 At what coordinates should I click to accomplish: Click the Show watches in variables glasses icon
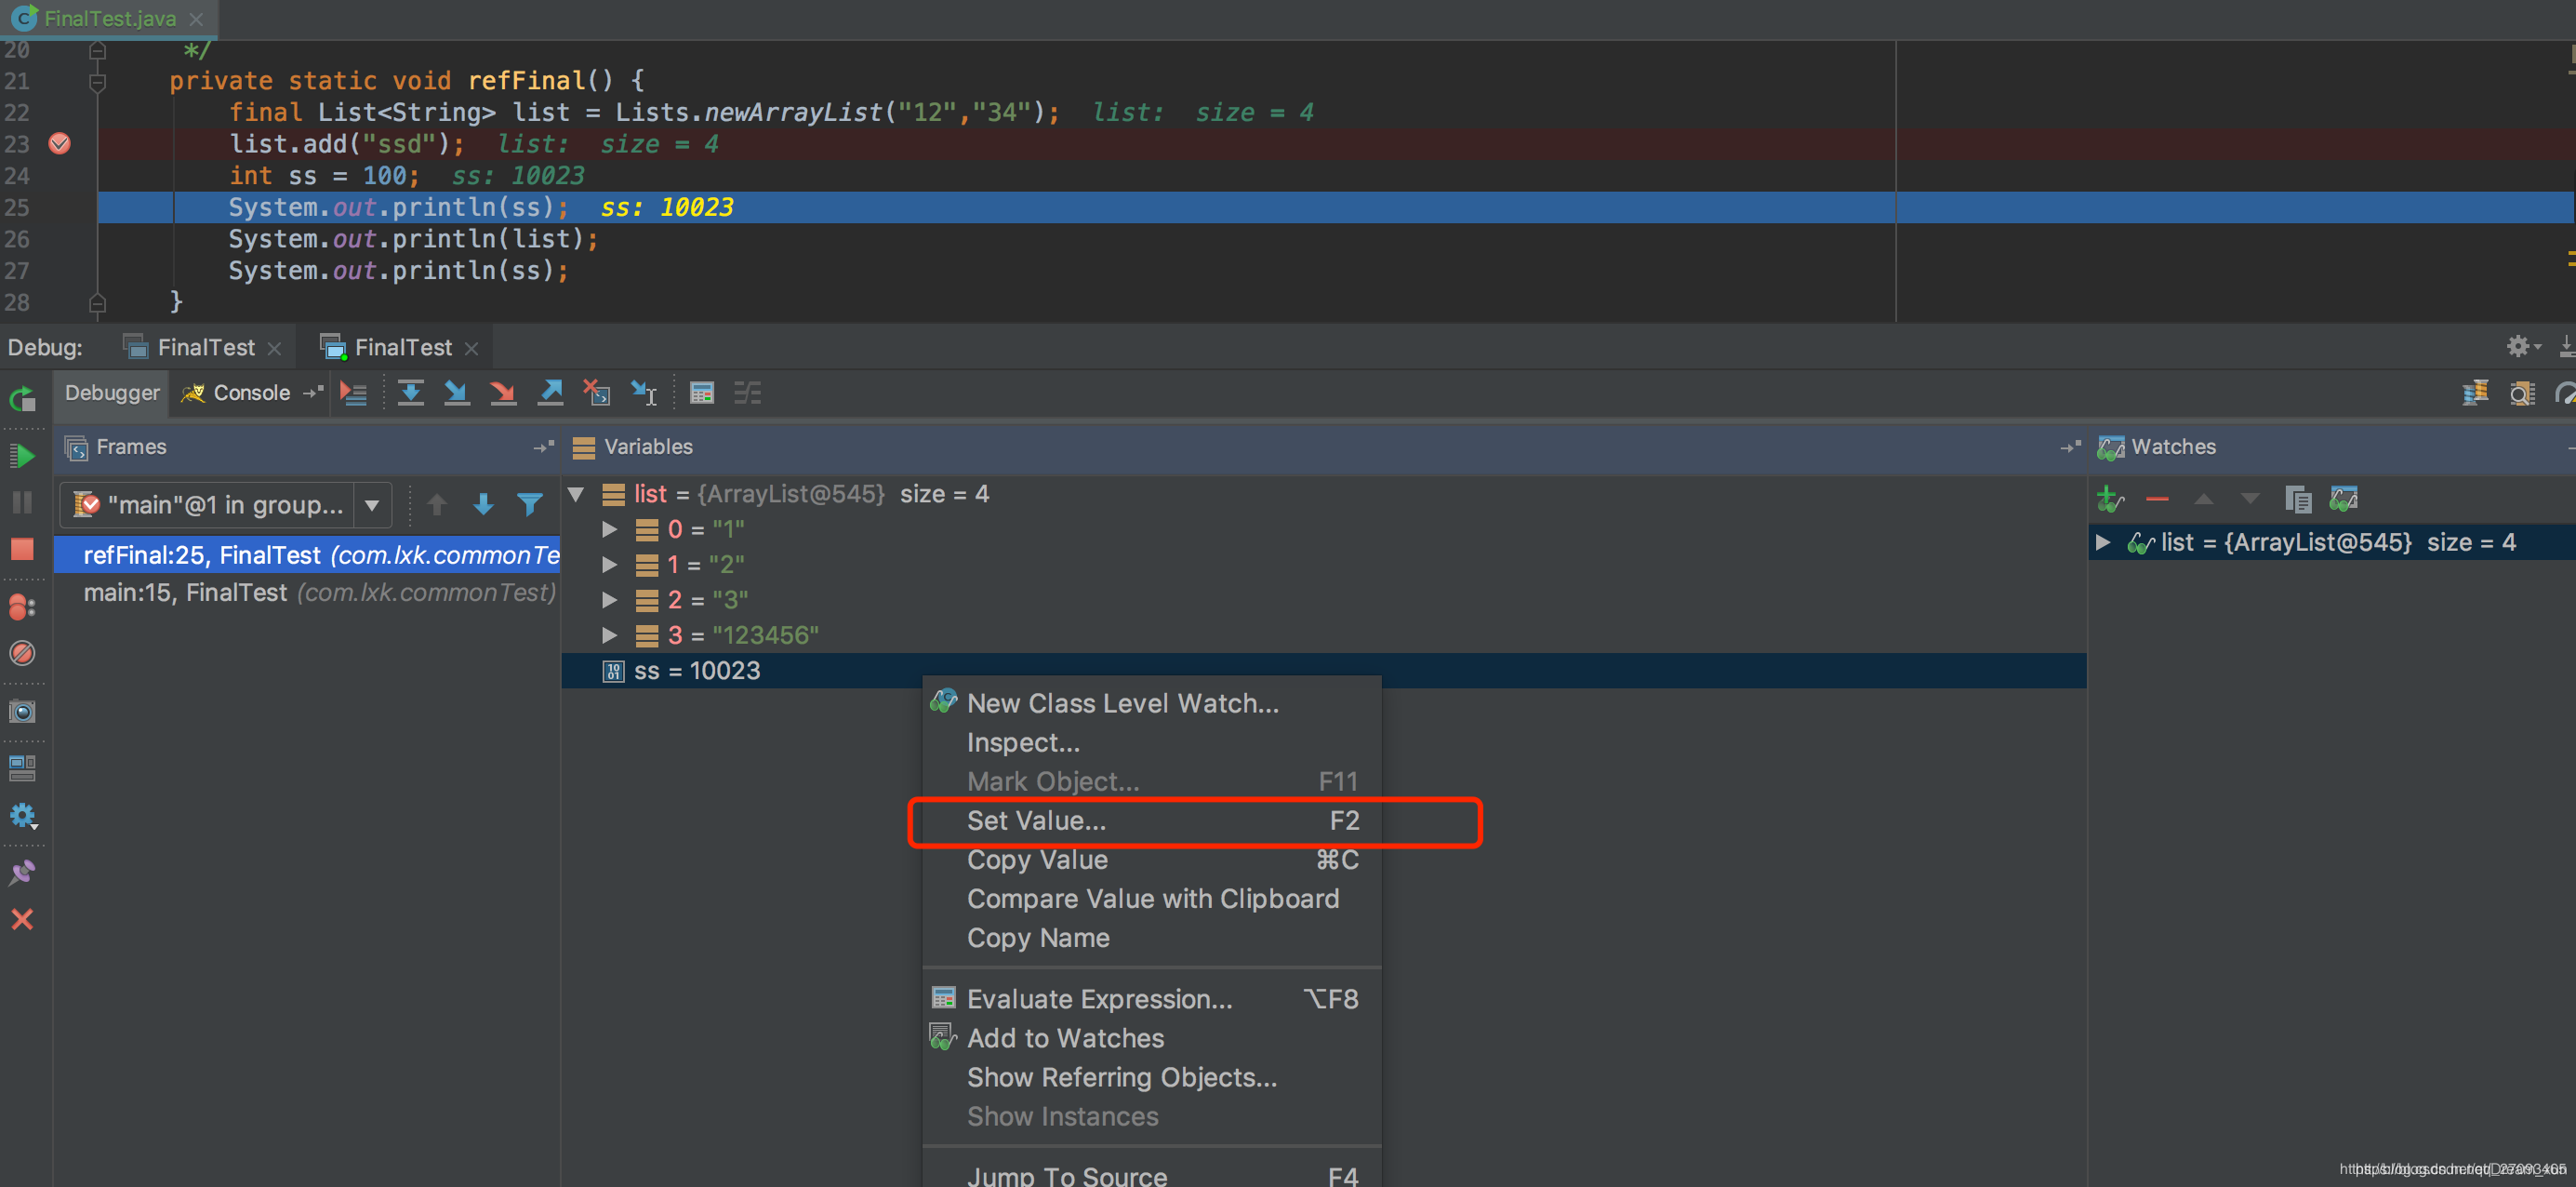click(x=2343, y=498)
